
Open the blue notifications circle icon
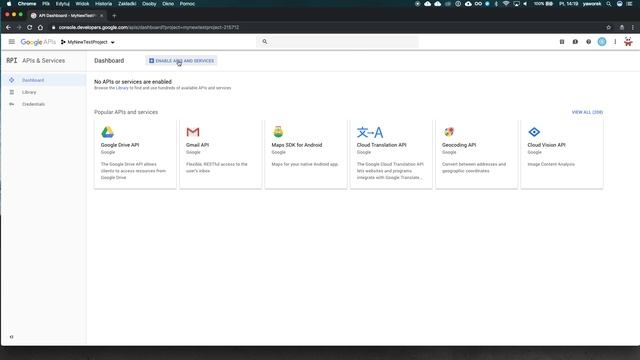(x=602, y=42)
